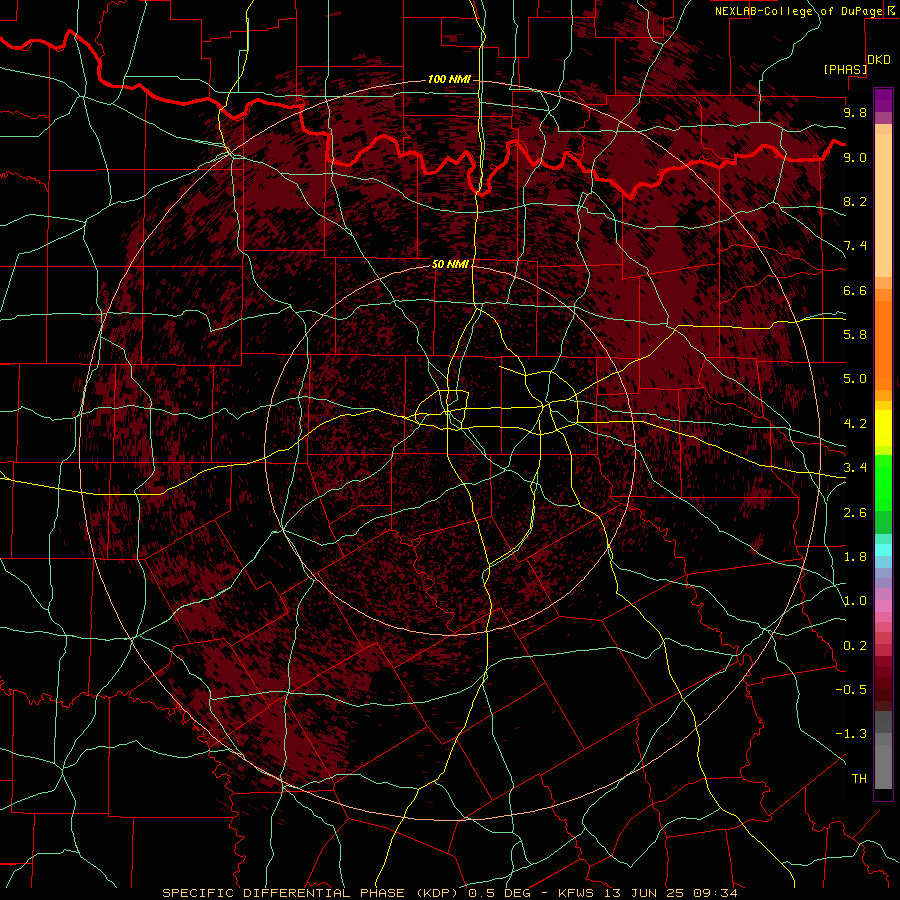Select the bright green band of the color scale
The height and width of the screenshot is (900, 900).
tap(883, 483)
